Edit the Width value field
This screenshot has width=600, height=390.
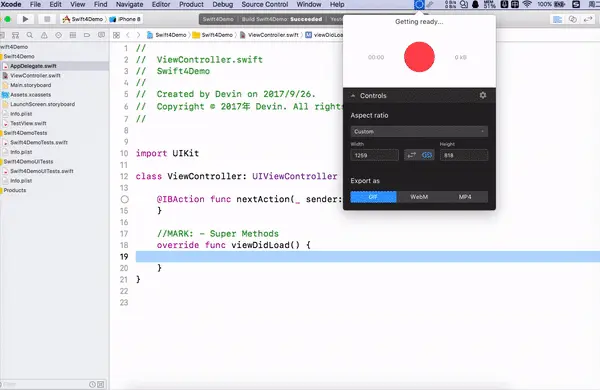[x=375, y=155]
